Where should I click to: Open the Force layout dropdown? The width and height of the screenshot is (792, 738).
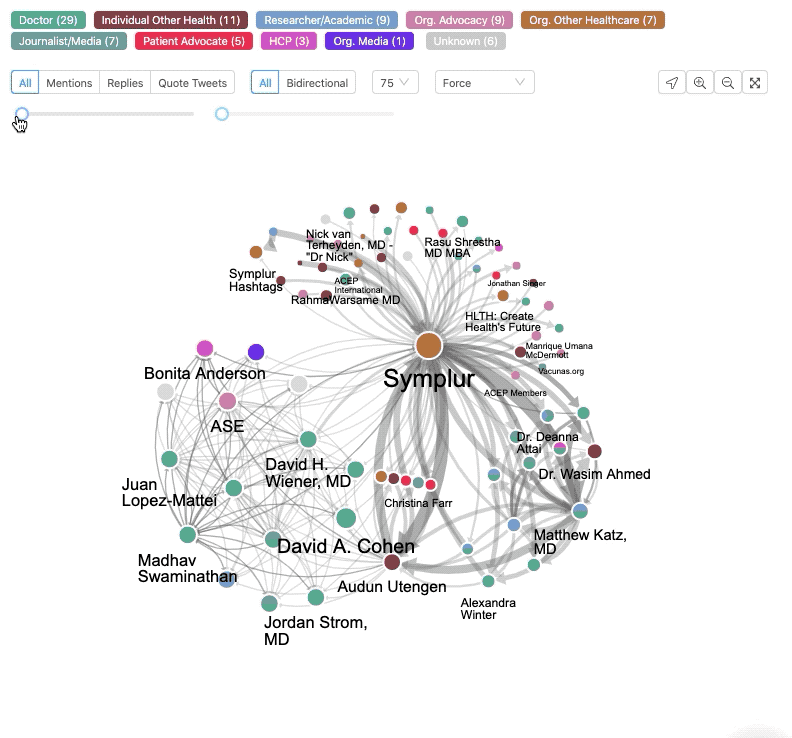pyautogui.click(x=484, y=82)
